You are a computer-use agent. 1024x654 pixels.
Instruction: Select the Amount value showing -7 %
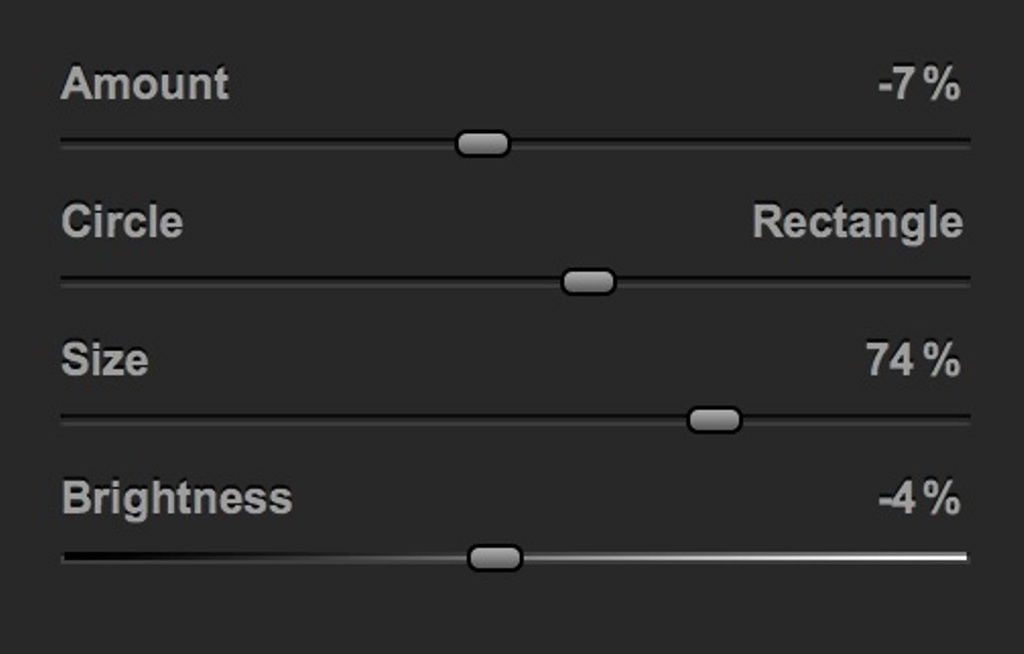coord(919,86)
